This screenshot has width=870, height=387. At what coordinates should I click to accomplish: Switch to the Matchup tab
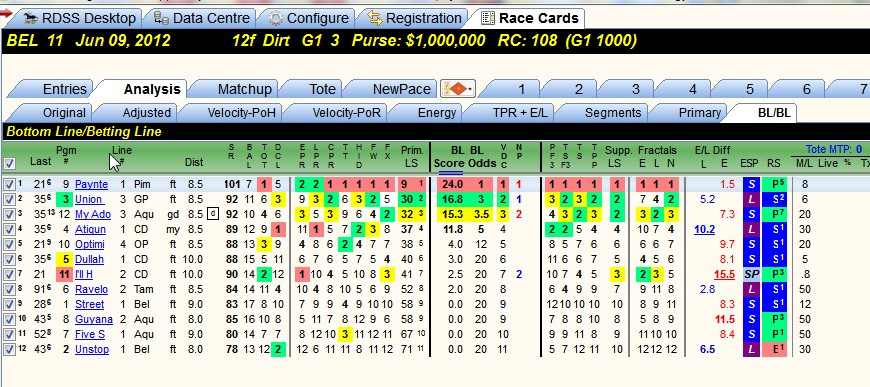(x=245, y=89)
